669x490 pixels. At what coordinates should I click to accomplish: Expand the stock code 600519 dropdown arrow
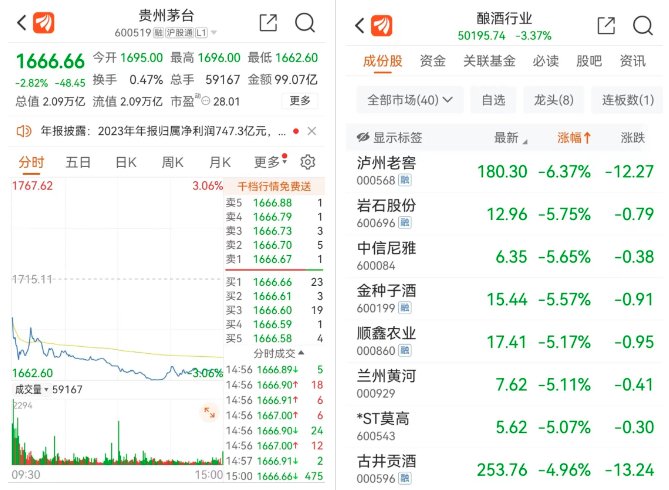coord(214,32)
